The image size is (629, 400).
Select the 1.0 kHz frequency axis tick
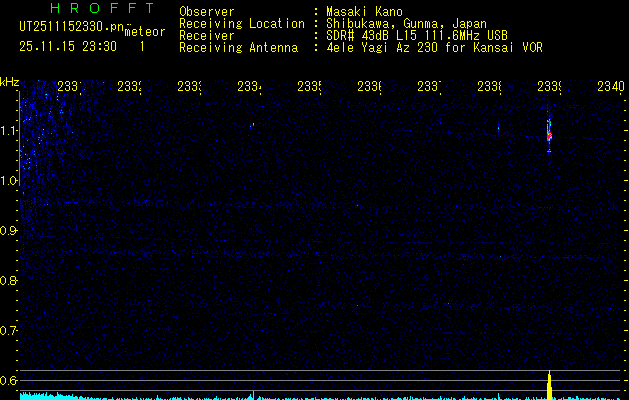click(x=9, y=180)
